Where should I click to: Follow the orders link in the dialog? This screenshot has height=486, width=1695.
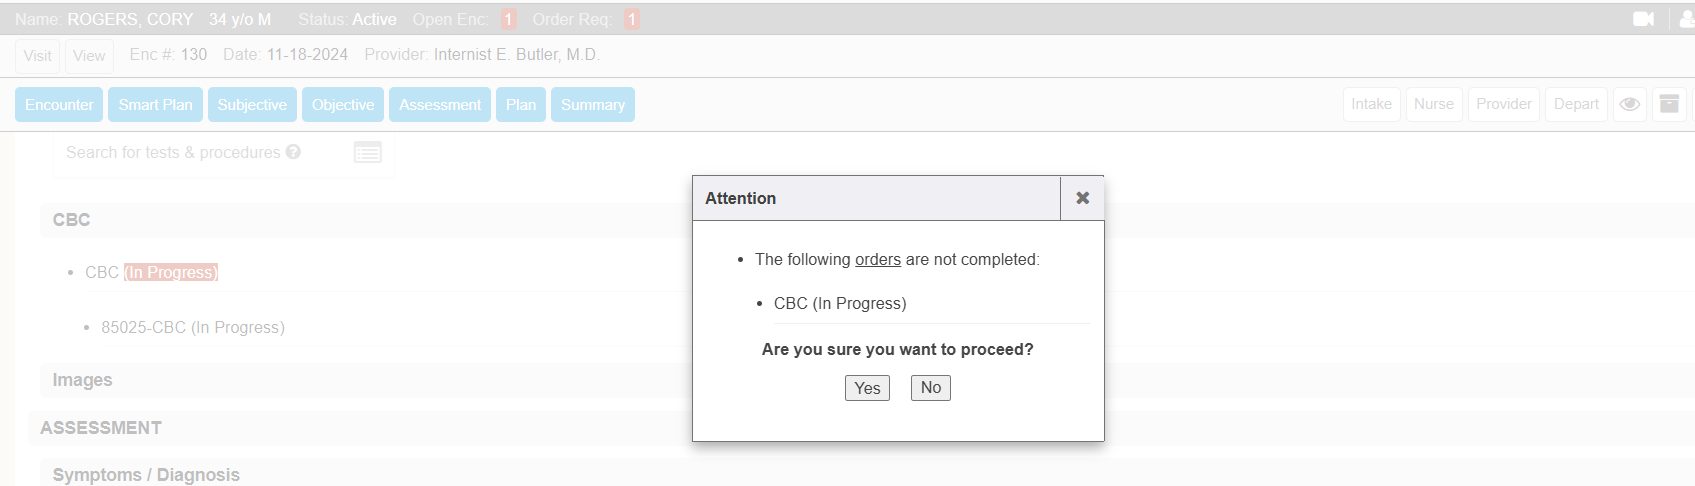point(878,259)
